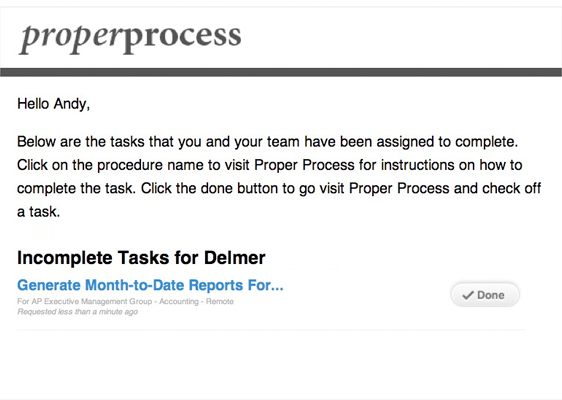Click the Incomplete Tasks for Delmer heading
The width and height of the screenshot is (562, 400).
tap(141, 258)
